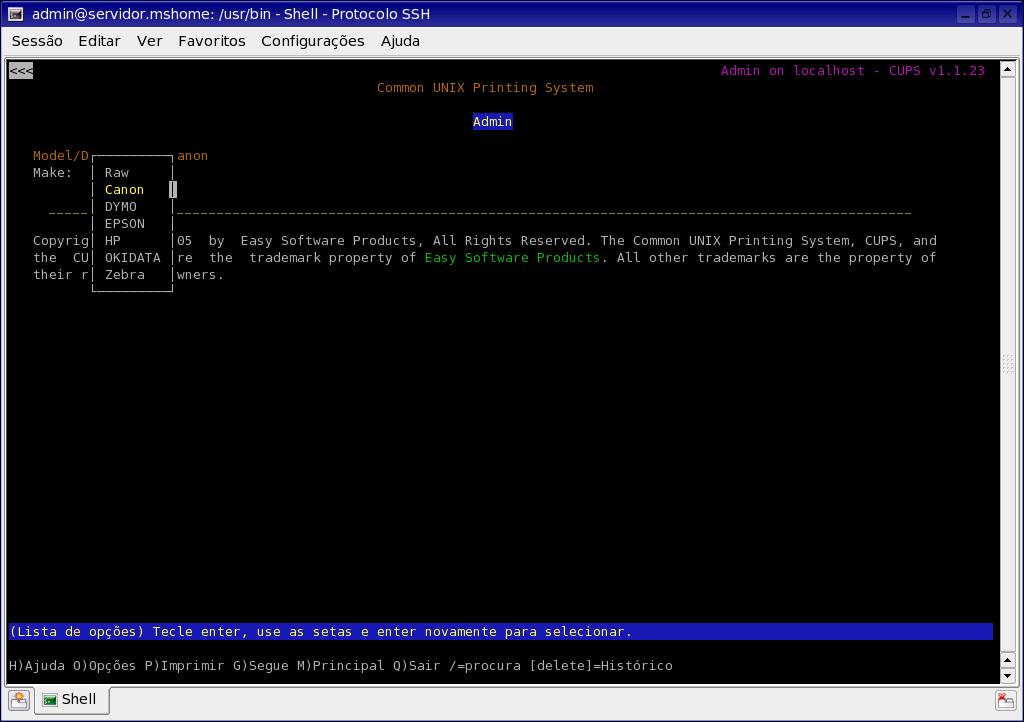
Task: Click the '(Lista de opções)' status line
Action: point(501,632)
